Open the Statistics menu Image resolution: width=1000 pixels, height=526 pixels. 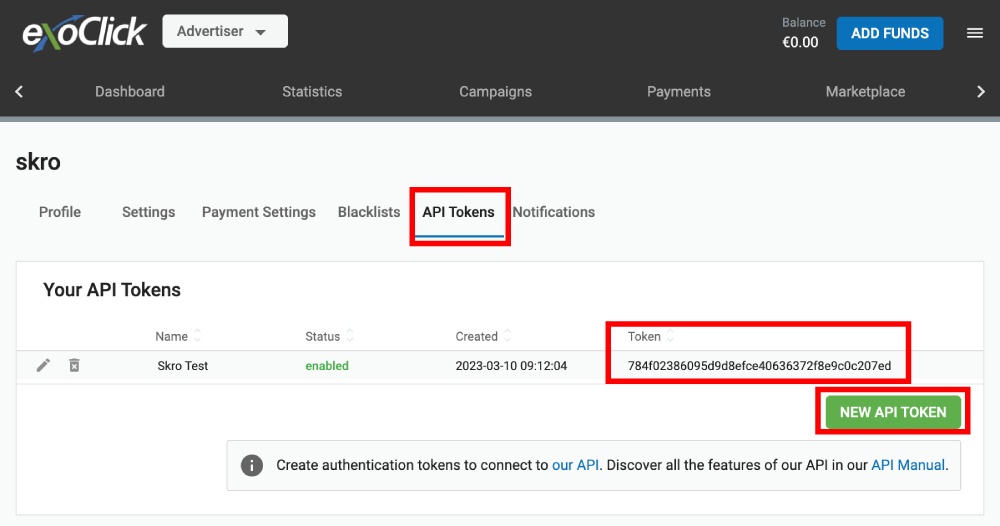pos(312,92)
